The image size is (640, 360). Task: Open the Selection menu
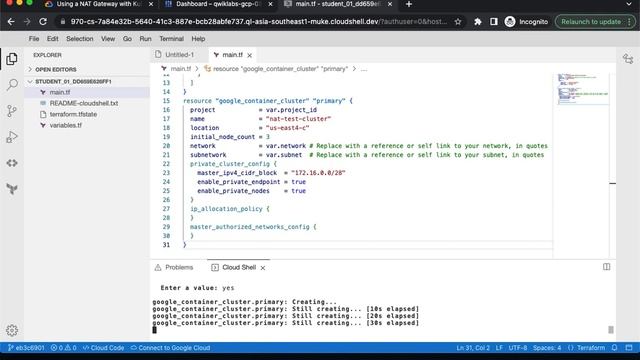[x=80, y=39]
